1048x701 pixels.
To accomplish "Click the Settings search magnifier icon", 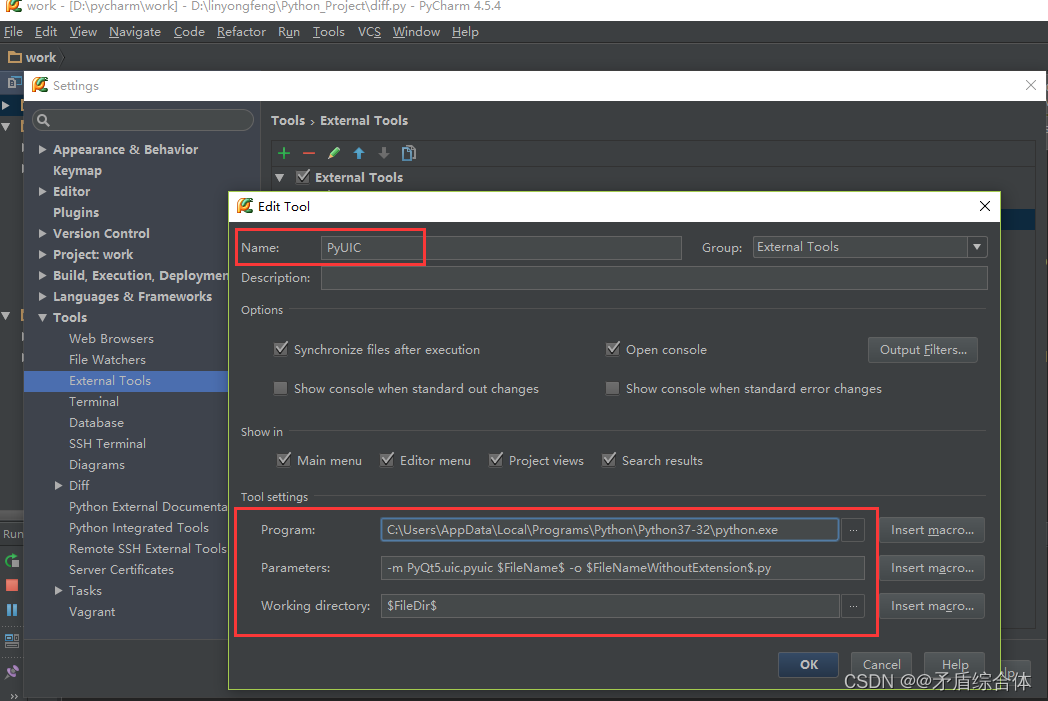I will point(43,120).
